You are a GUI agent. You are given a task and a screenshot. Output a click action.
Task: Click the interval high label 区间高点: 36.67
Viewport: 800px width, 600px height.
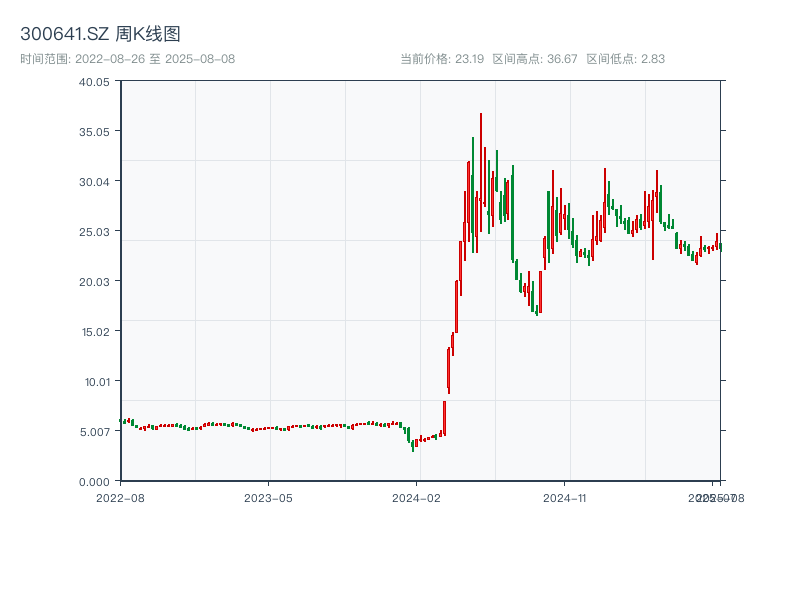click(x=535, y=59)
